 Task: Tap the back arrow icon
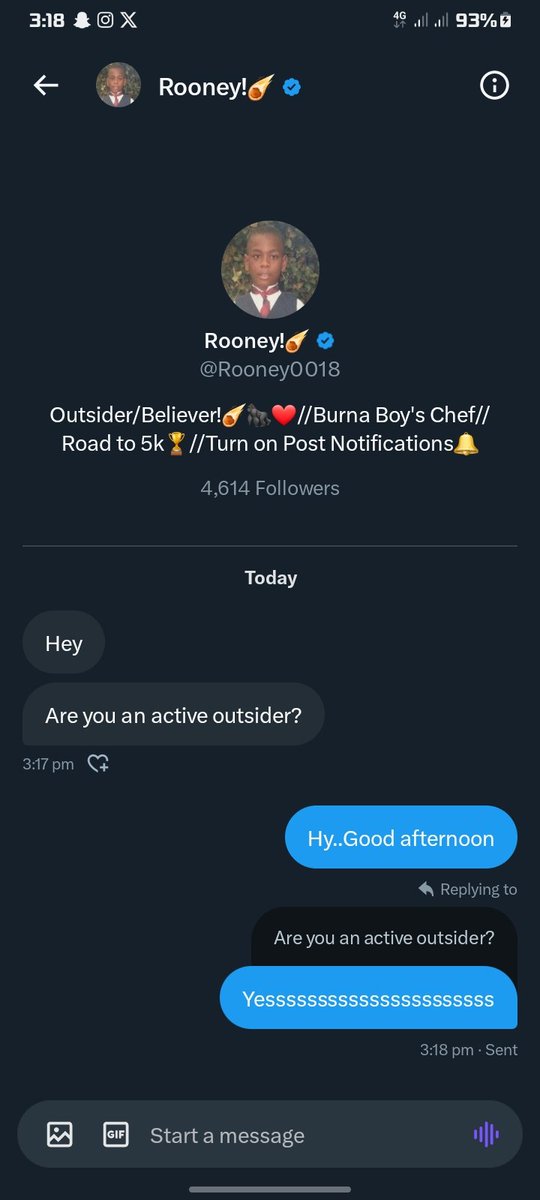pos(46,86)
